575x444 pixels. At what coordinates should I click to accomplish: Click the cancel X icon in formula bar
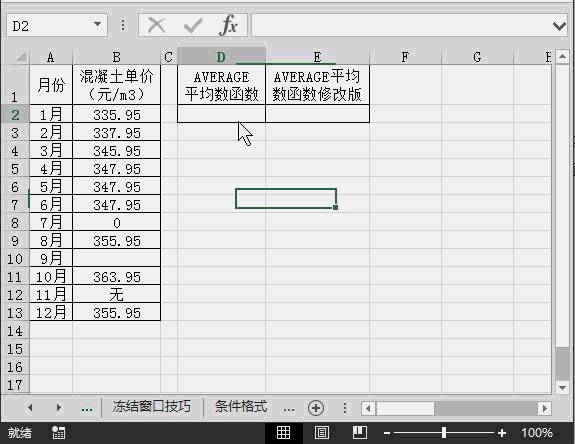157,26
